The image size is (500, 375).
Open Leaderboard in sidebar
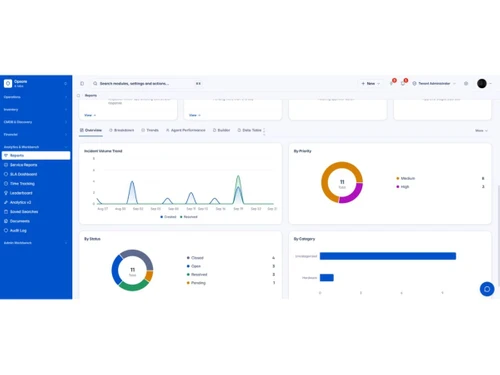[36, 193]
